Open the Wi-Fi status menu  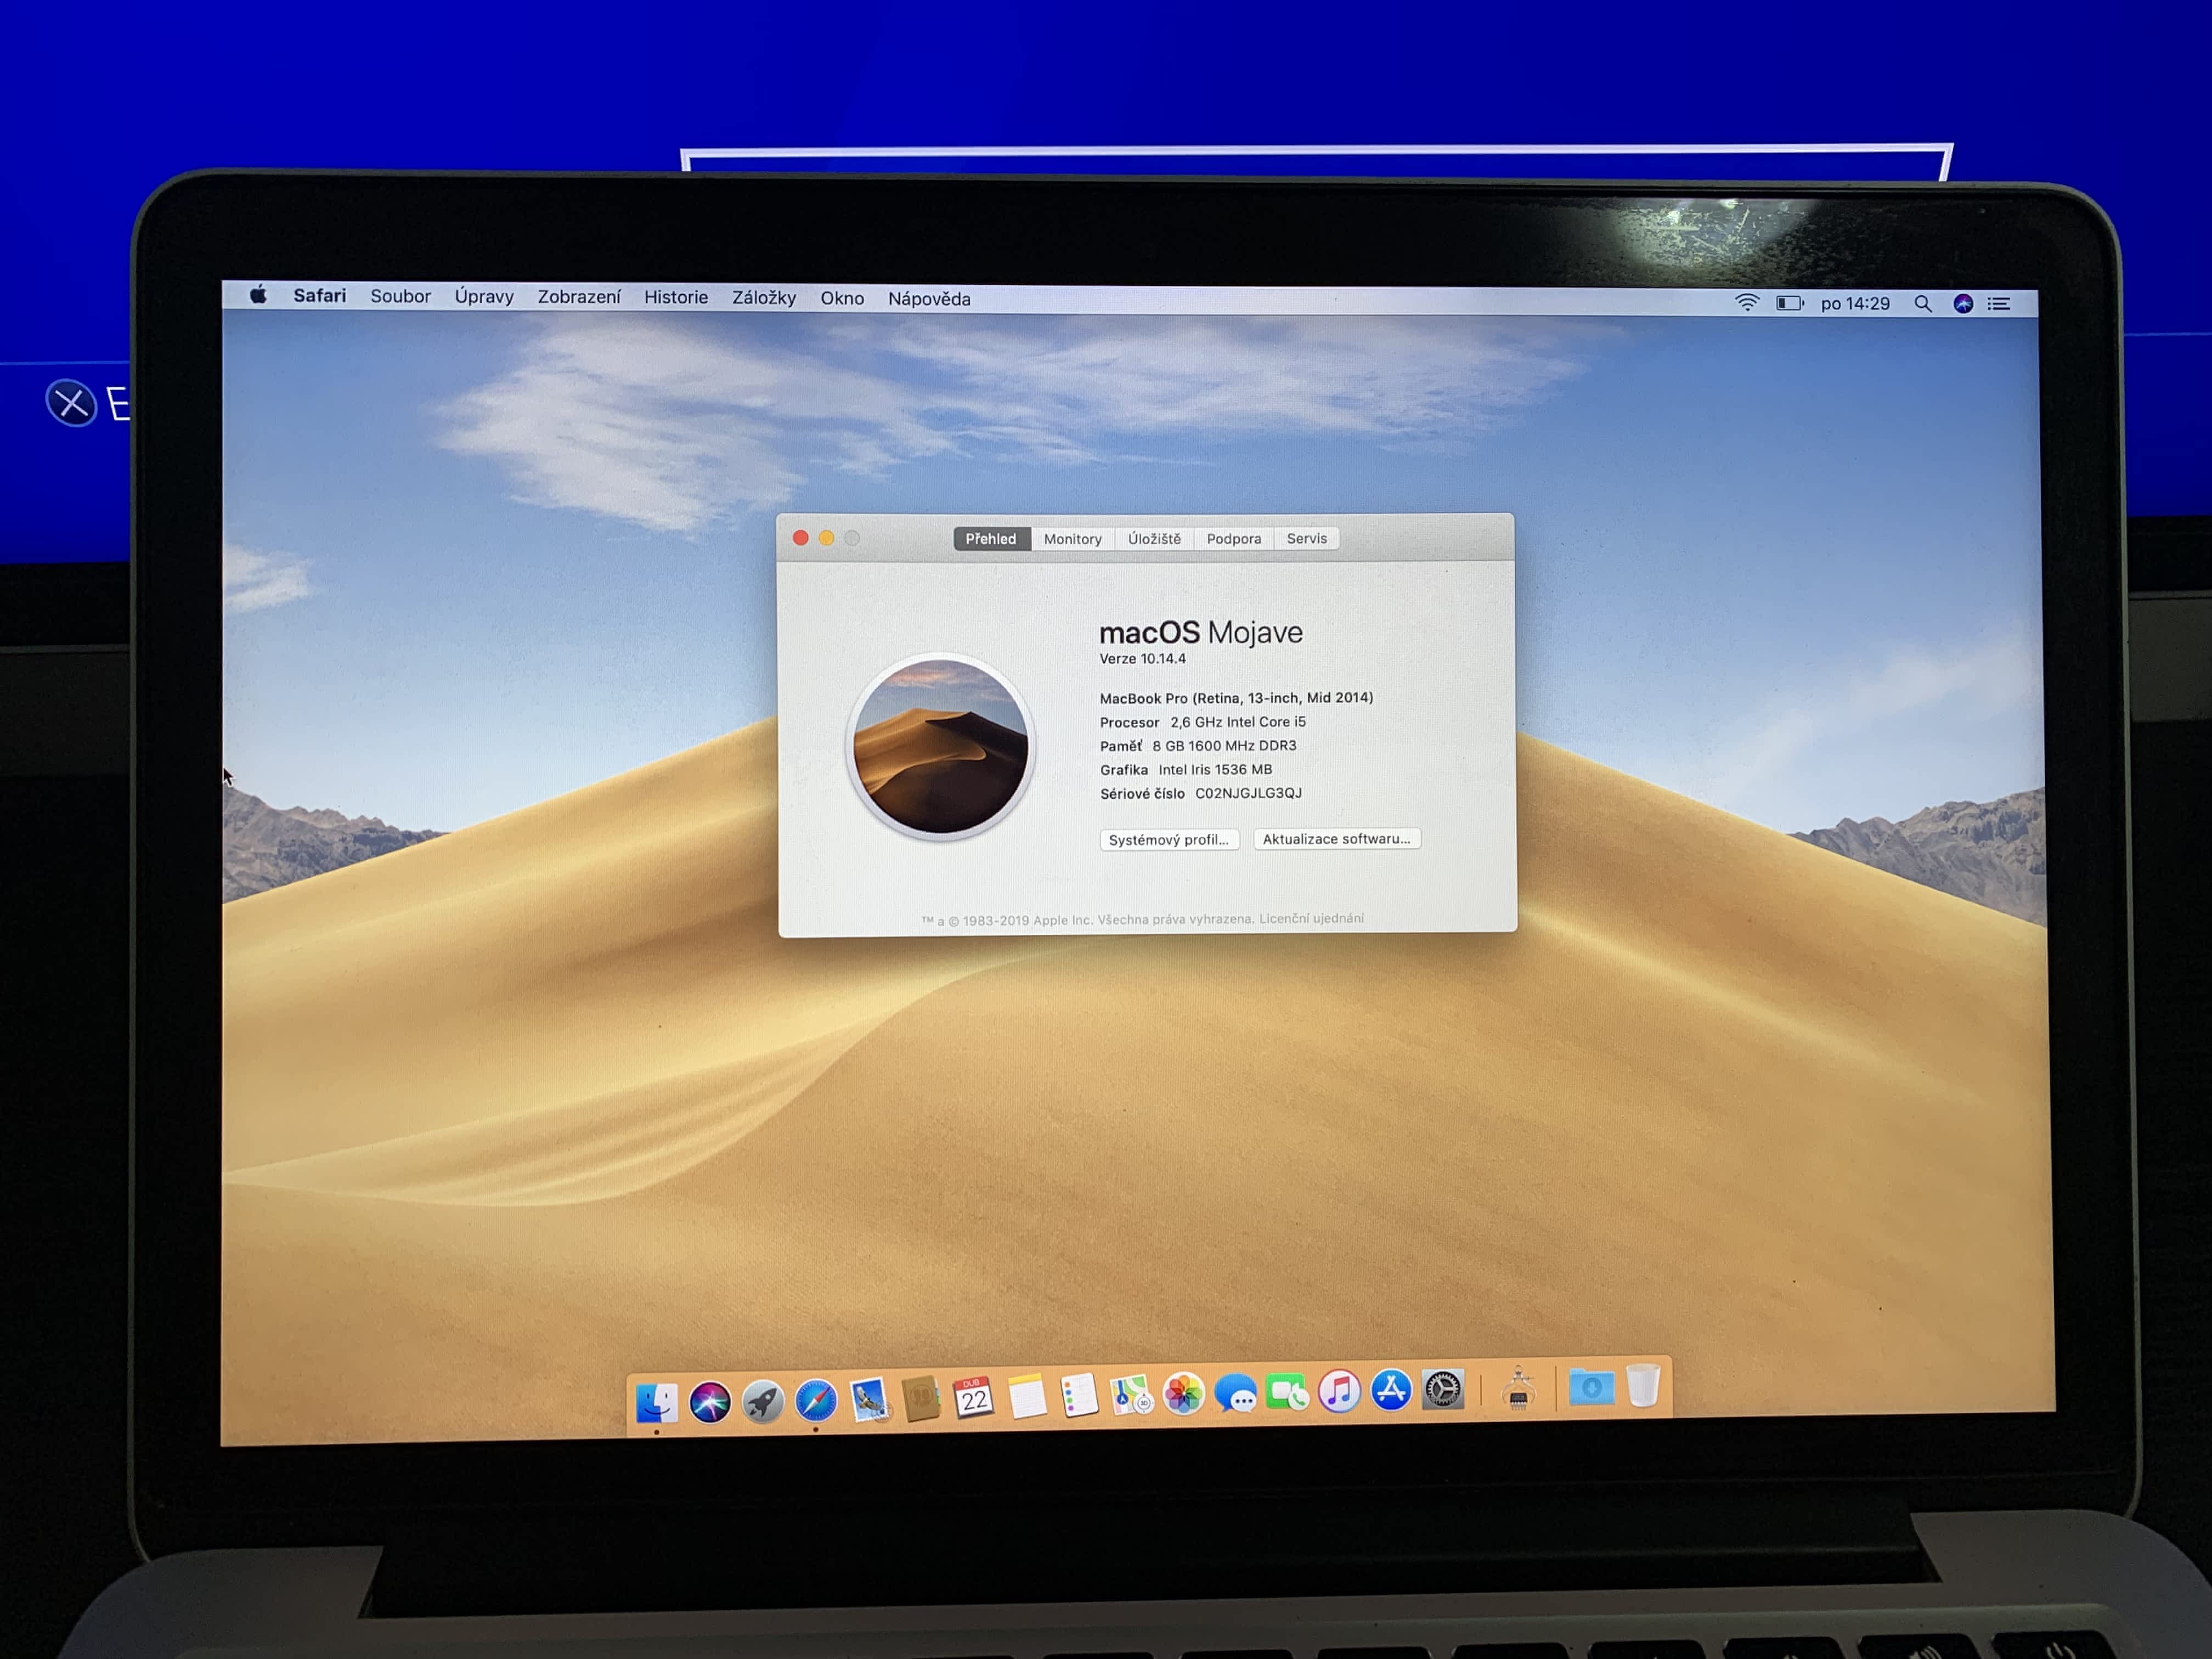click(x=1747, y=303)
